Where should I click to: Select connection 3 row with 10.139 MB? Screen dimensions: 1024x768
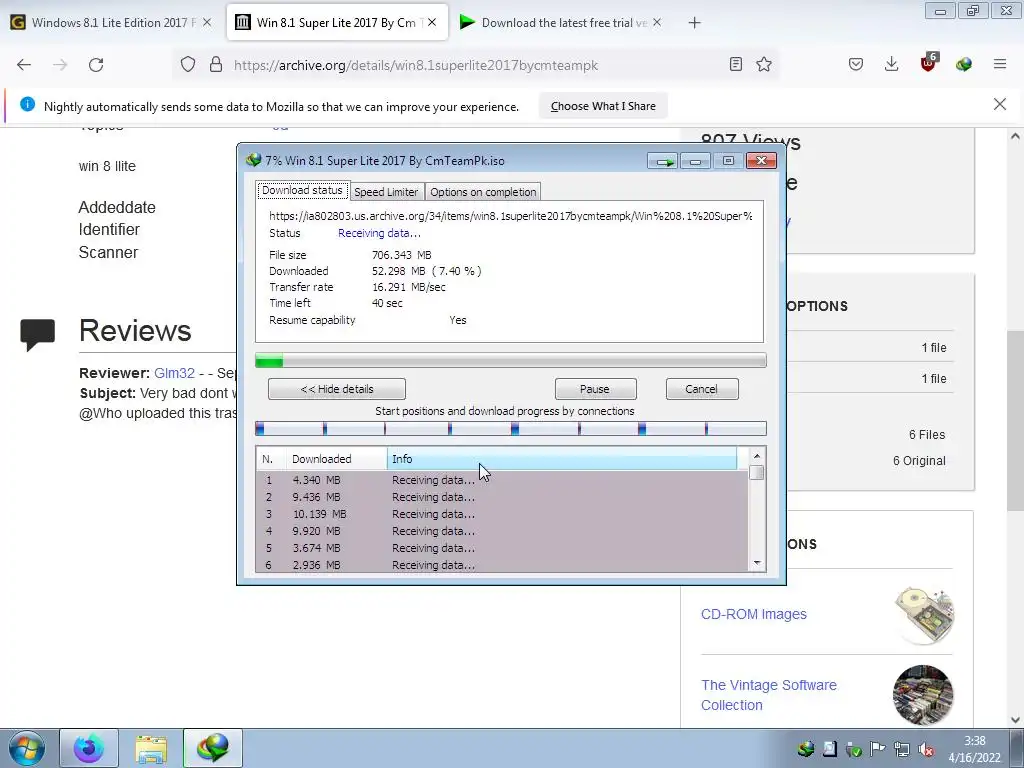502,514
